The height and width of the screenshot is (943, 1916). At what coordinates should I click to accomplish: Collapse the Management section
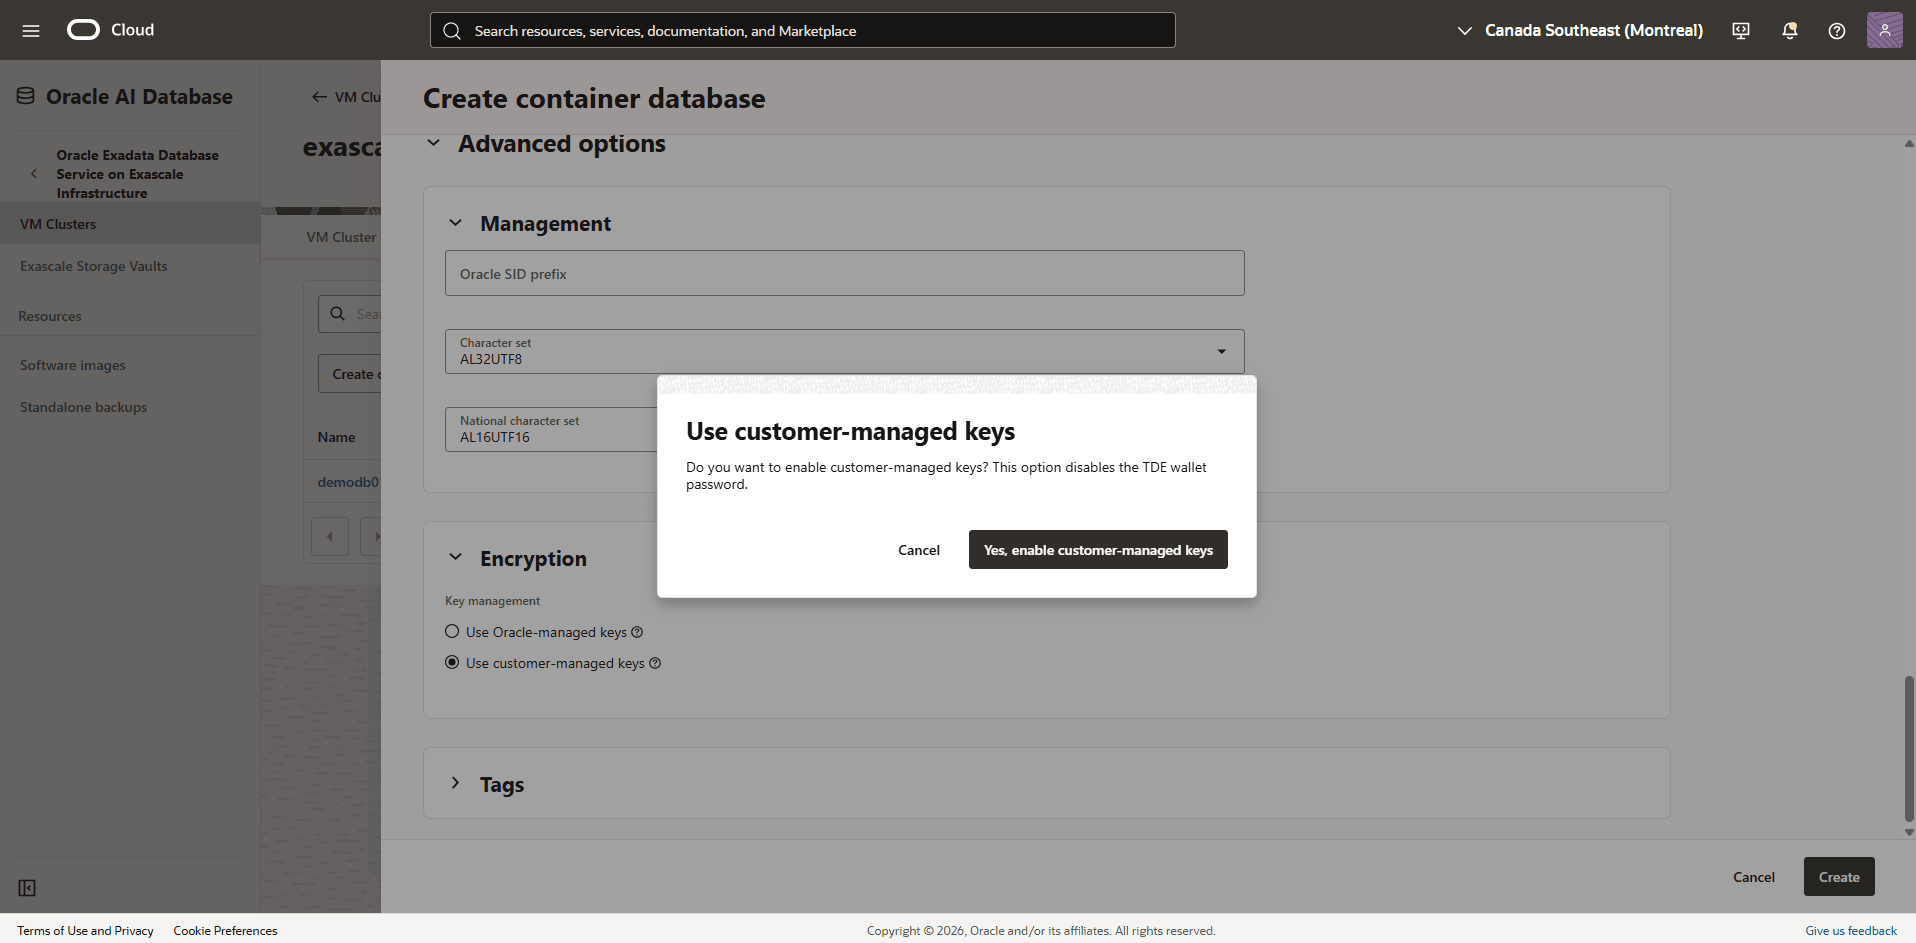[455, 223]
